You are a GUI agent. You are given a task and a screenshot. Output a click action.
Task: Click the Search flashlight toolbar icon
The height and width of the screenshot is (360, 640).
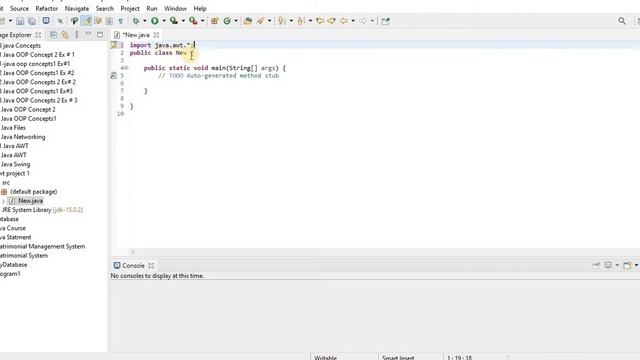[x=260, y=21]
